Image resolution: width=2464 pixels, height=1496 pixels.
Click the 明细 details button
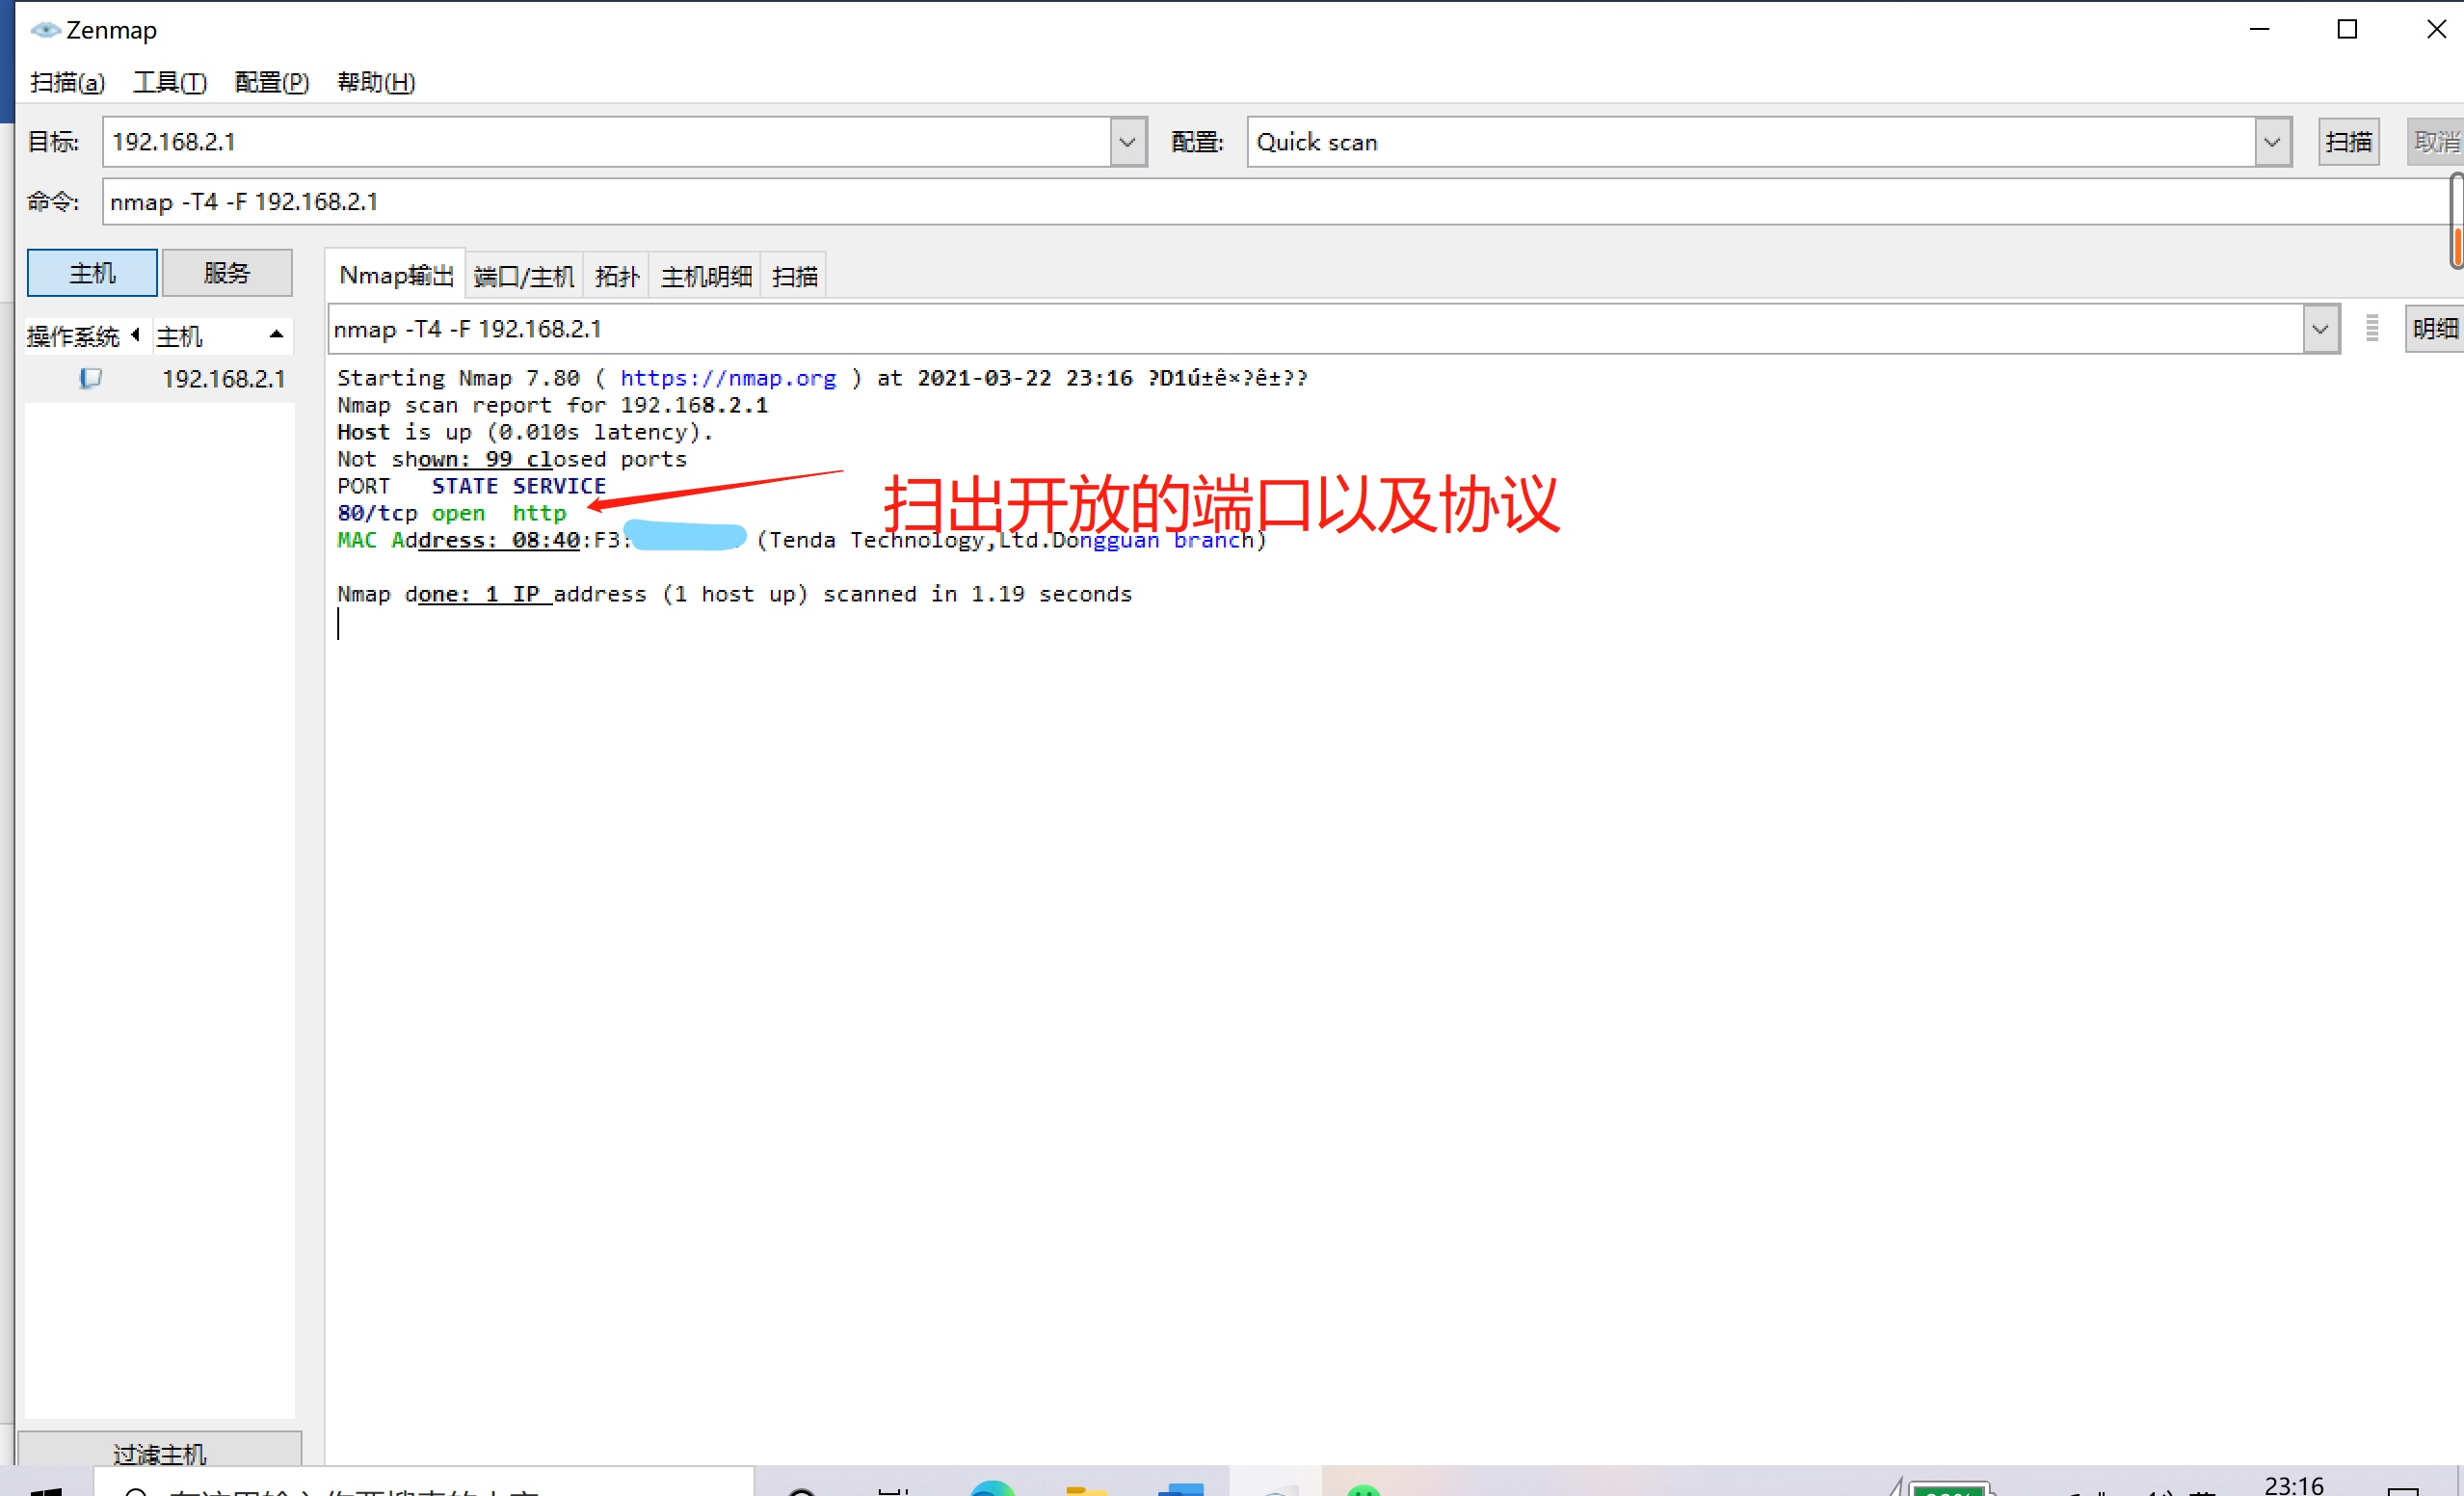click(2434, 329)
